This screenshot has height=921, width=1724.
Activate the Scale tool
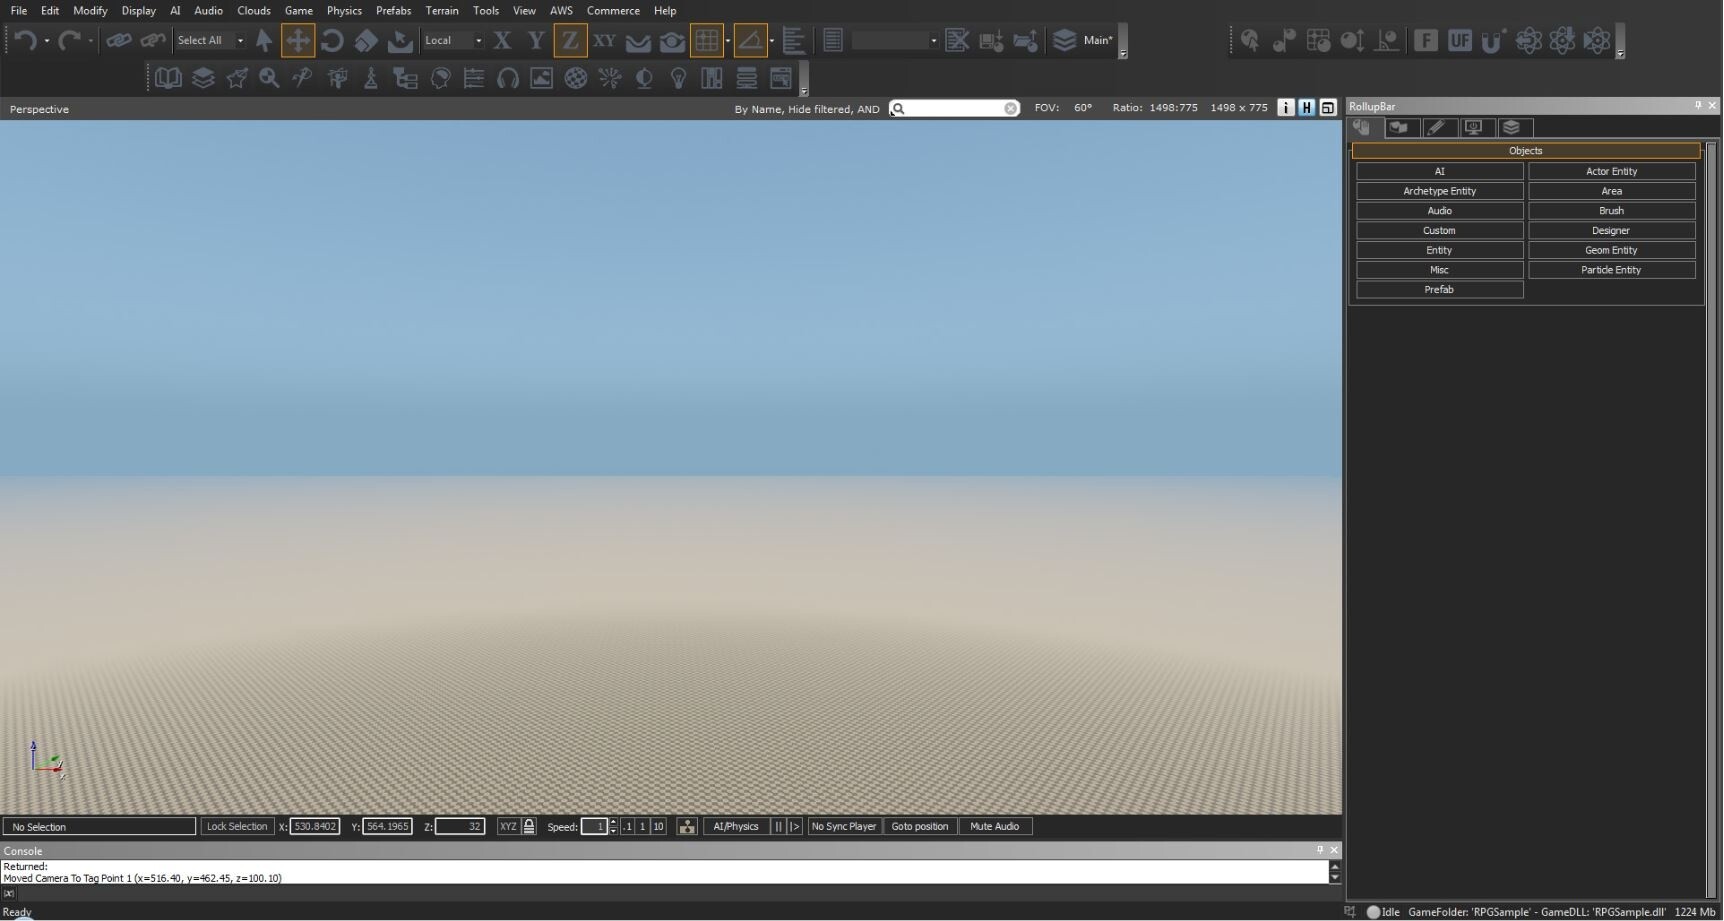click(x=366, y=40)
